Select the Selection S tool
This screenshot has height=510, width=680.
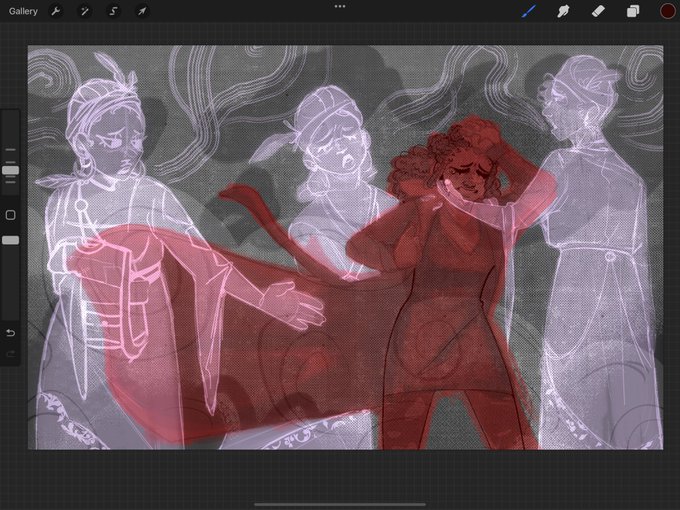(x=113, y=11)
